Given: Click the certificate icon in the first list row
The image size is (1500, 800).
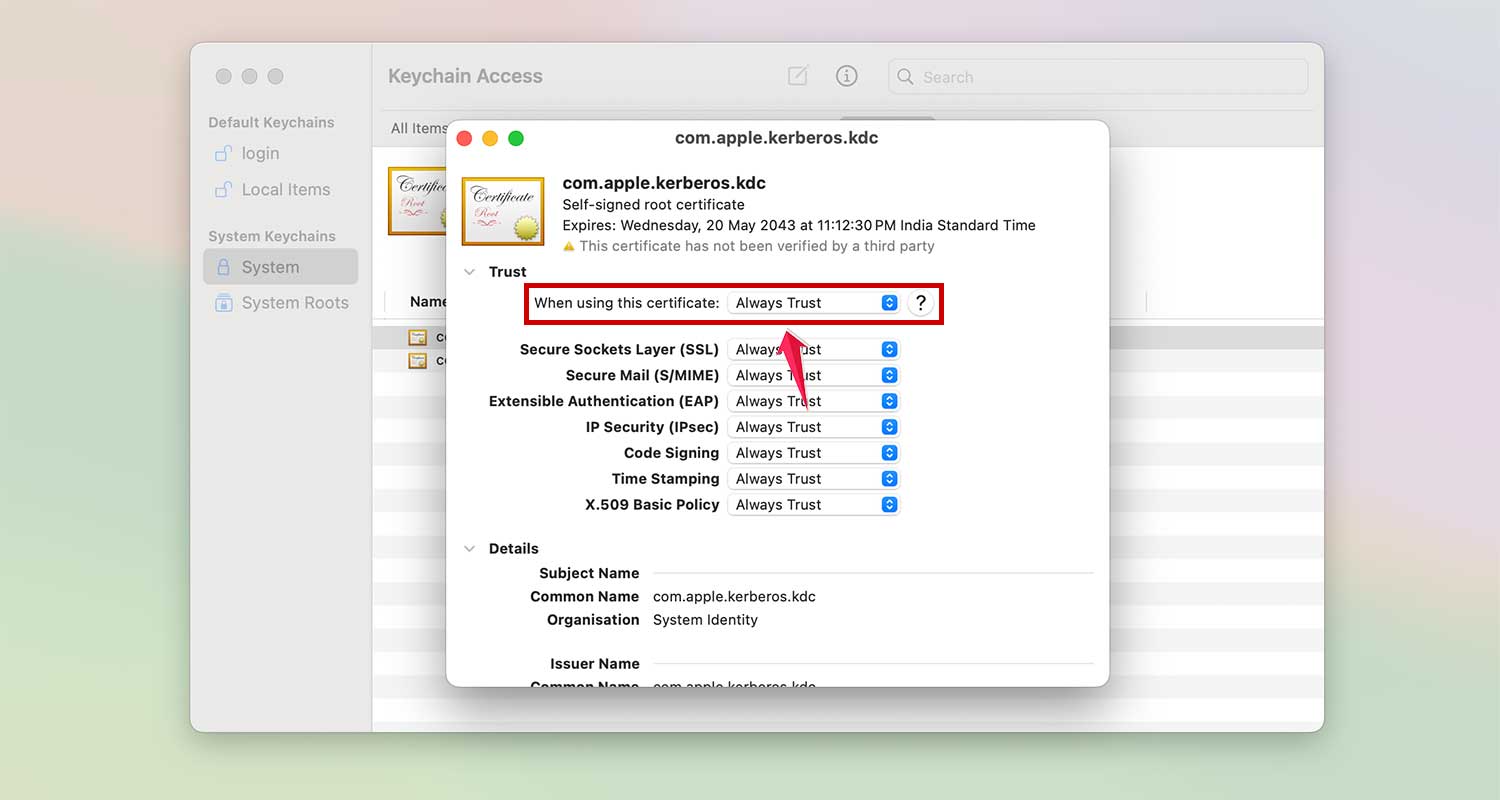Looking at the screenshot, I should (x=417, y=337).
